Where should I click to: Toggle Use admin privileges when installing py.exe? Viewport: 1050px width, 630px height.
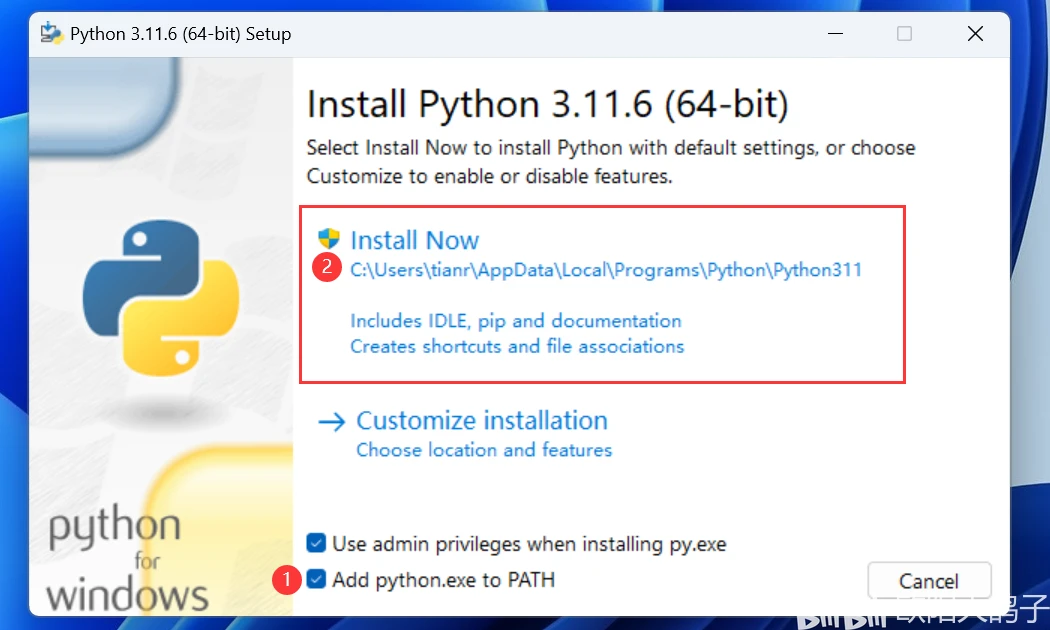[x=316, y=543]
